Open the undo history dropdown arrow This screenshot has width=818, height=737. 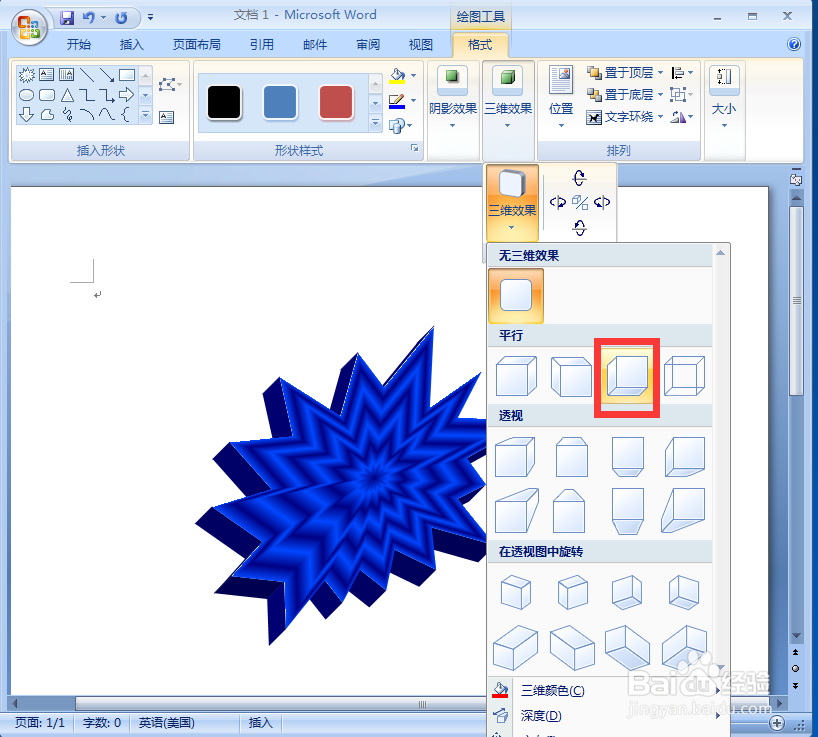(103, 18)
